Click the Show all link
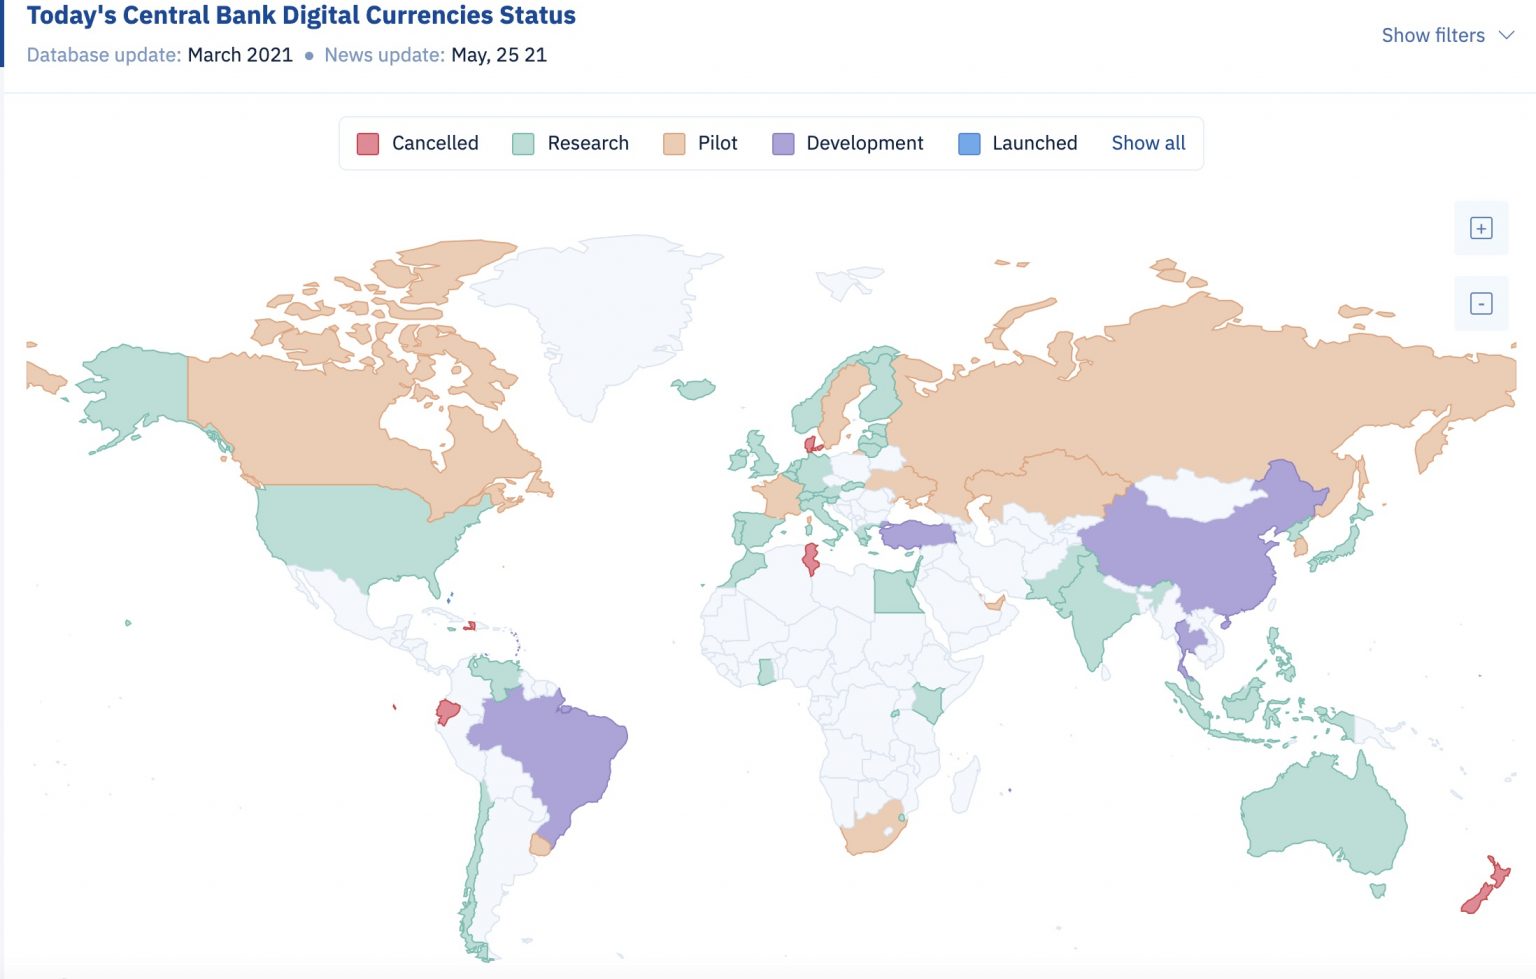The width and height of the screenshot is (1536, 979). [1148, 143]
